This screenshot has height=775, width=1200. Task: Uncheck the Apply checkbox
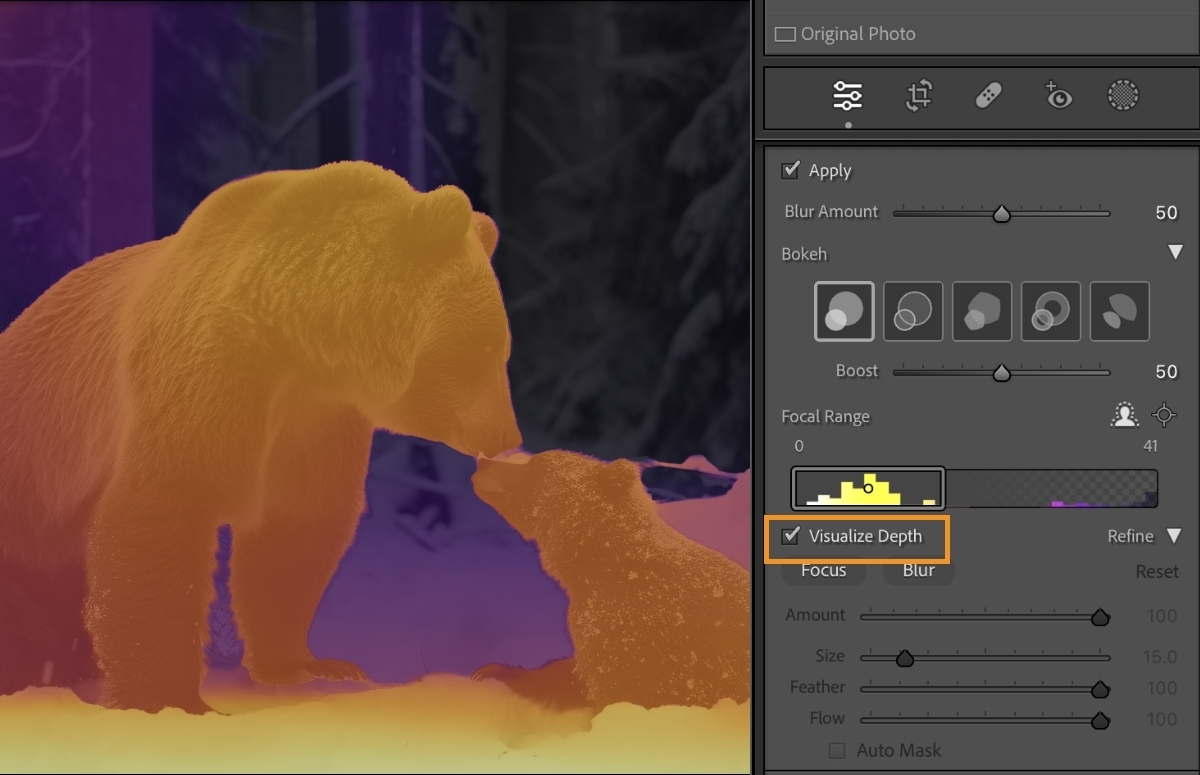(x=789, y=169)
